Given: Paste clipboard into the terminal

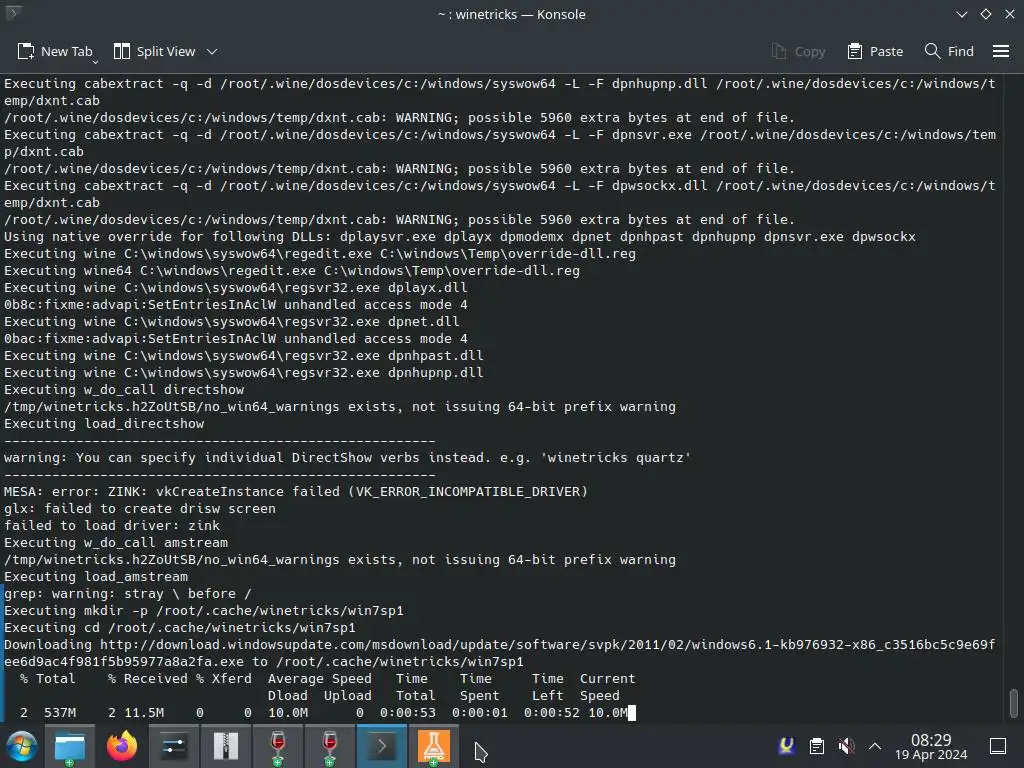Looking at the screenshot, I should (875, 51).
